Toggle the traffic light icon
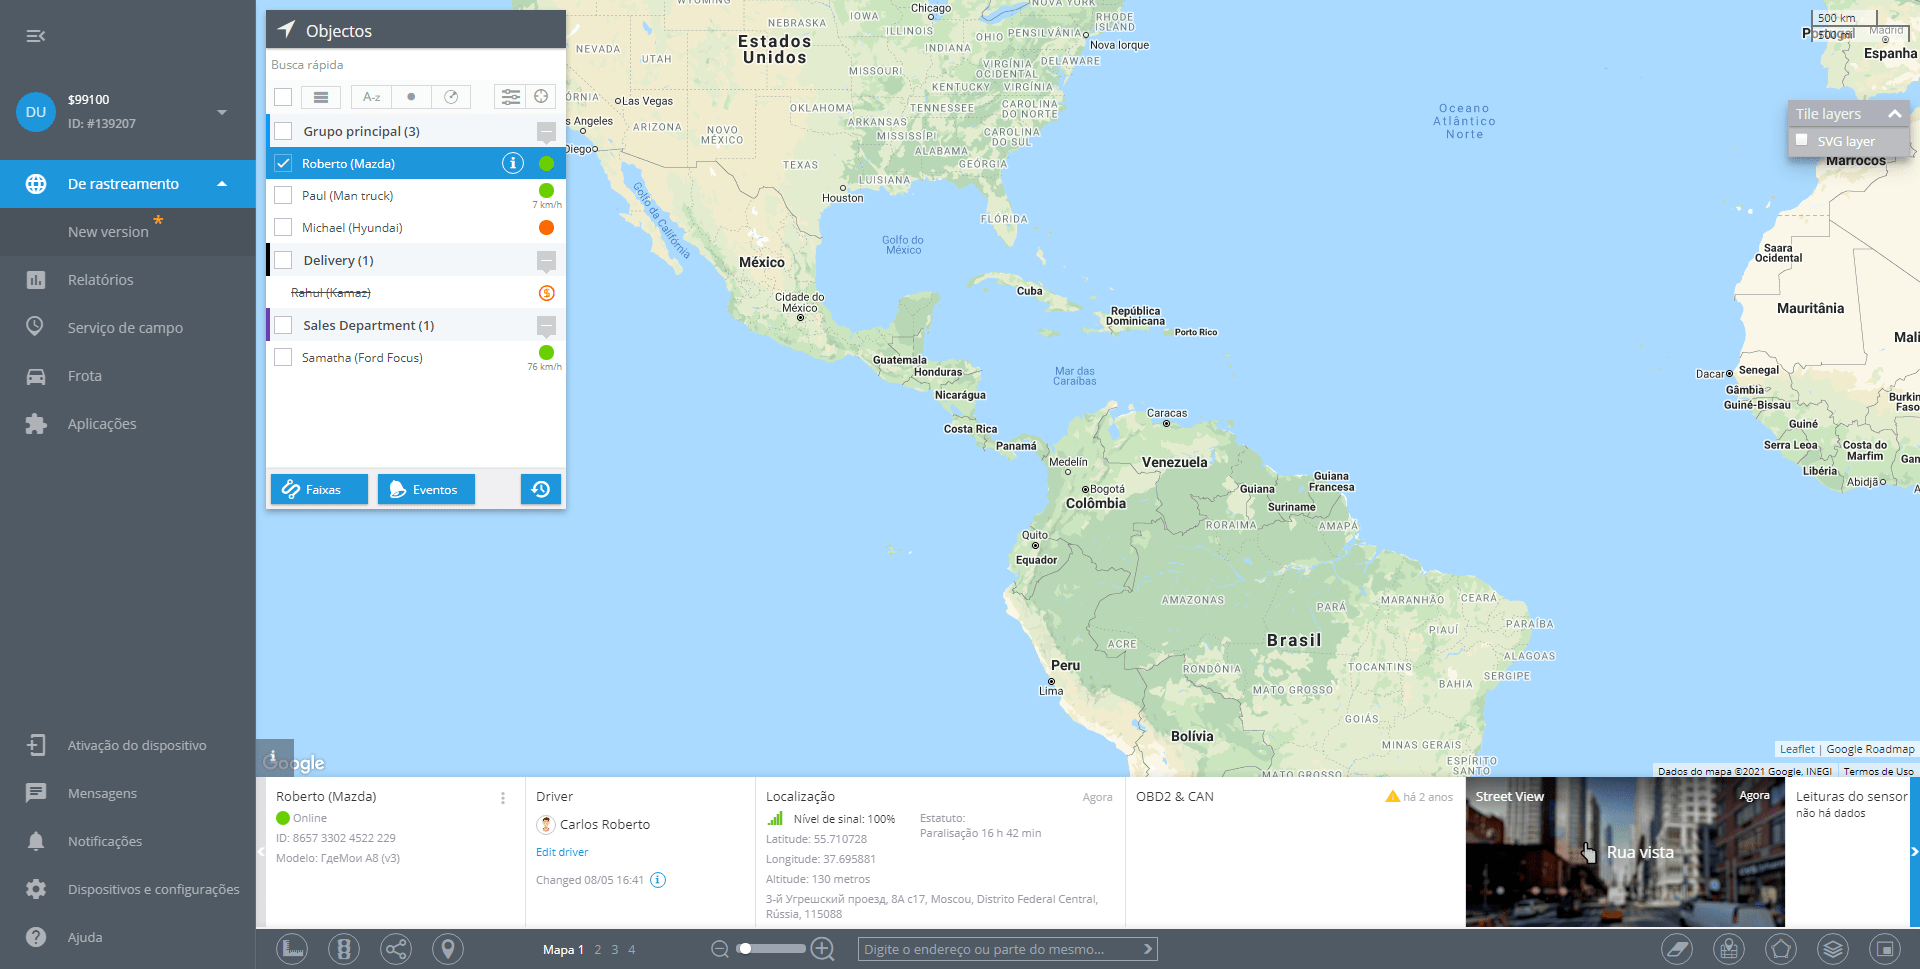The image size is (1920, 969). click(x=344, y=949)
